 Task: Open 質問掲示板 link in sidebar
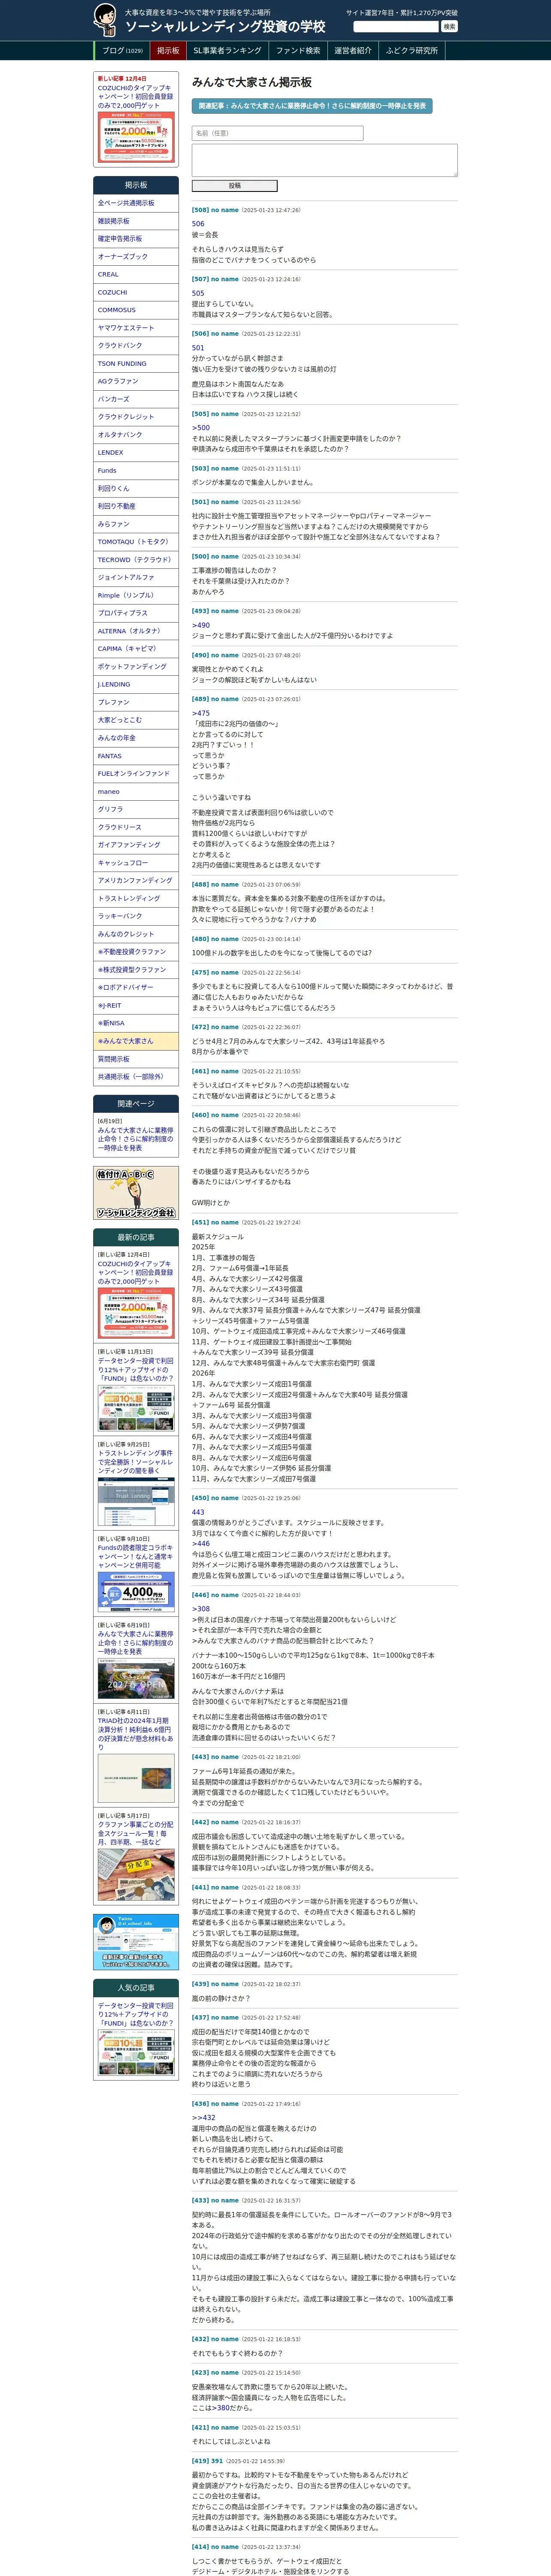click(136, 1059)
